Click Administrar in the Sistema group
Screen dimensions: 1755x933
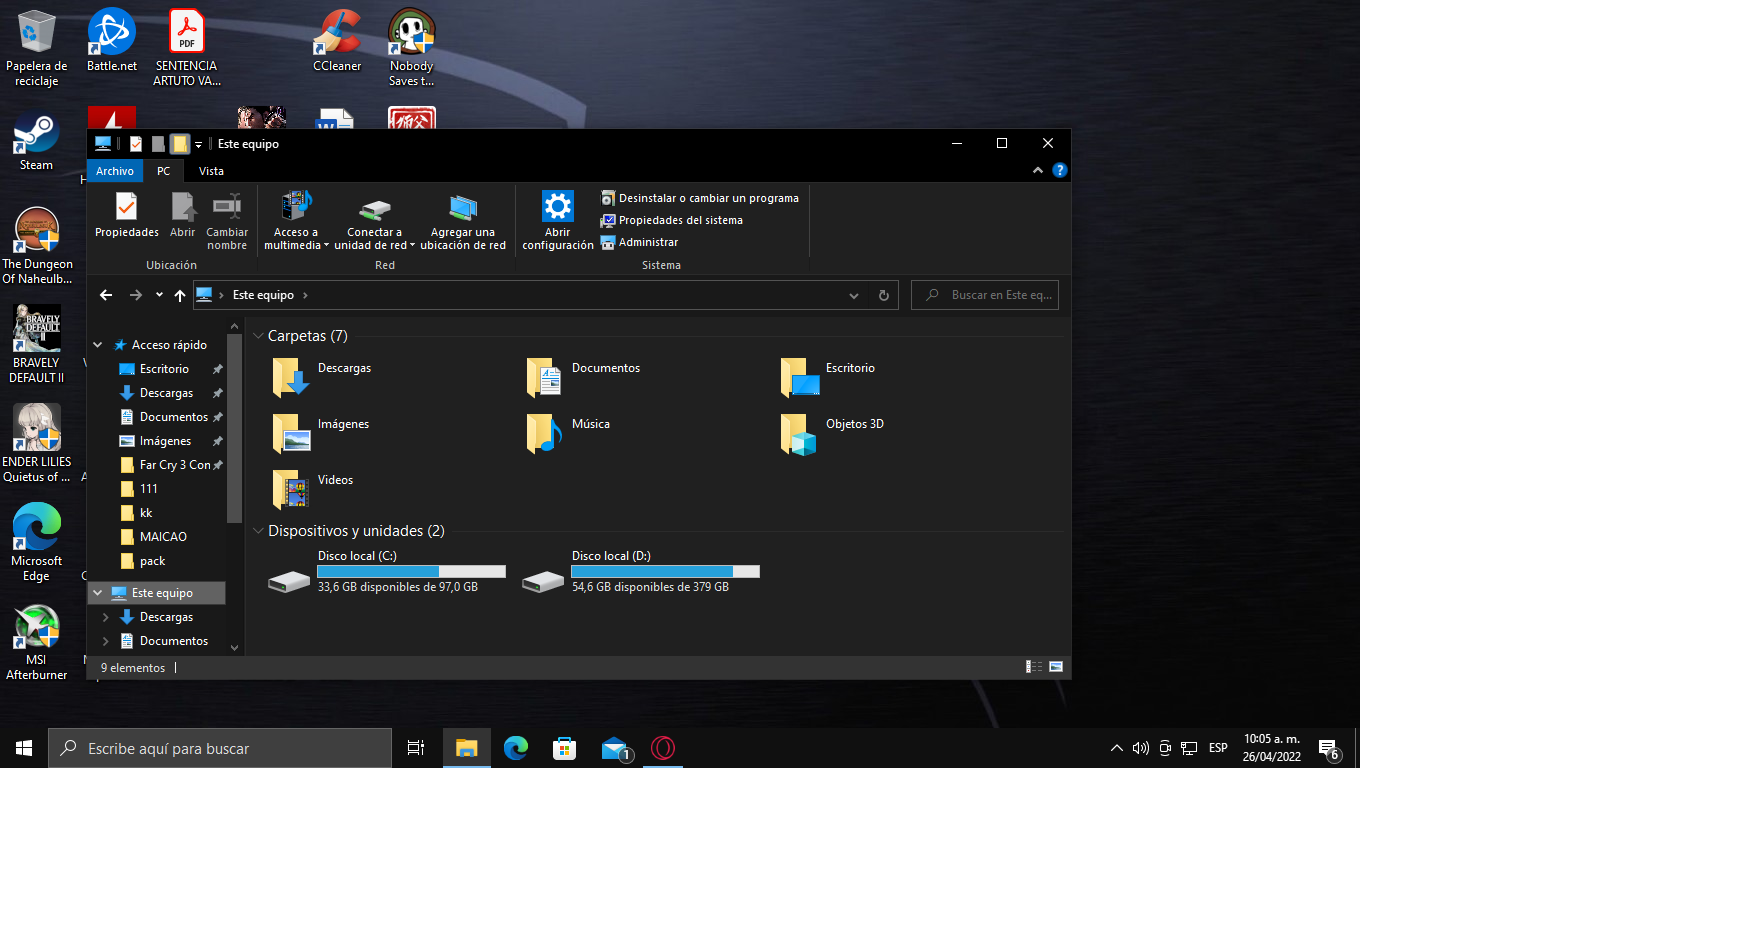tap(639, 242)
